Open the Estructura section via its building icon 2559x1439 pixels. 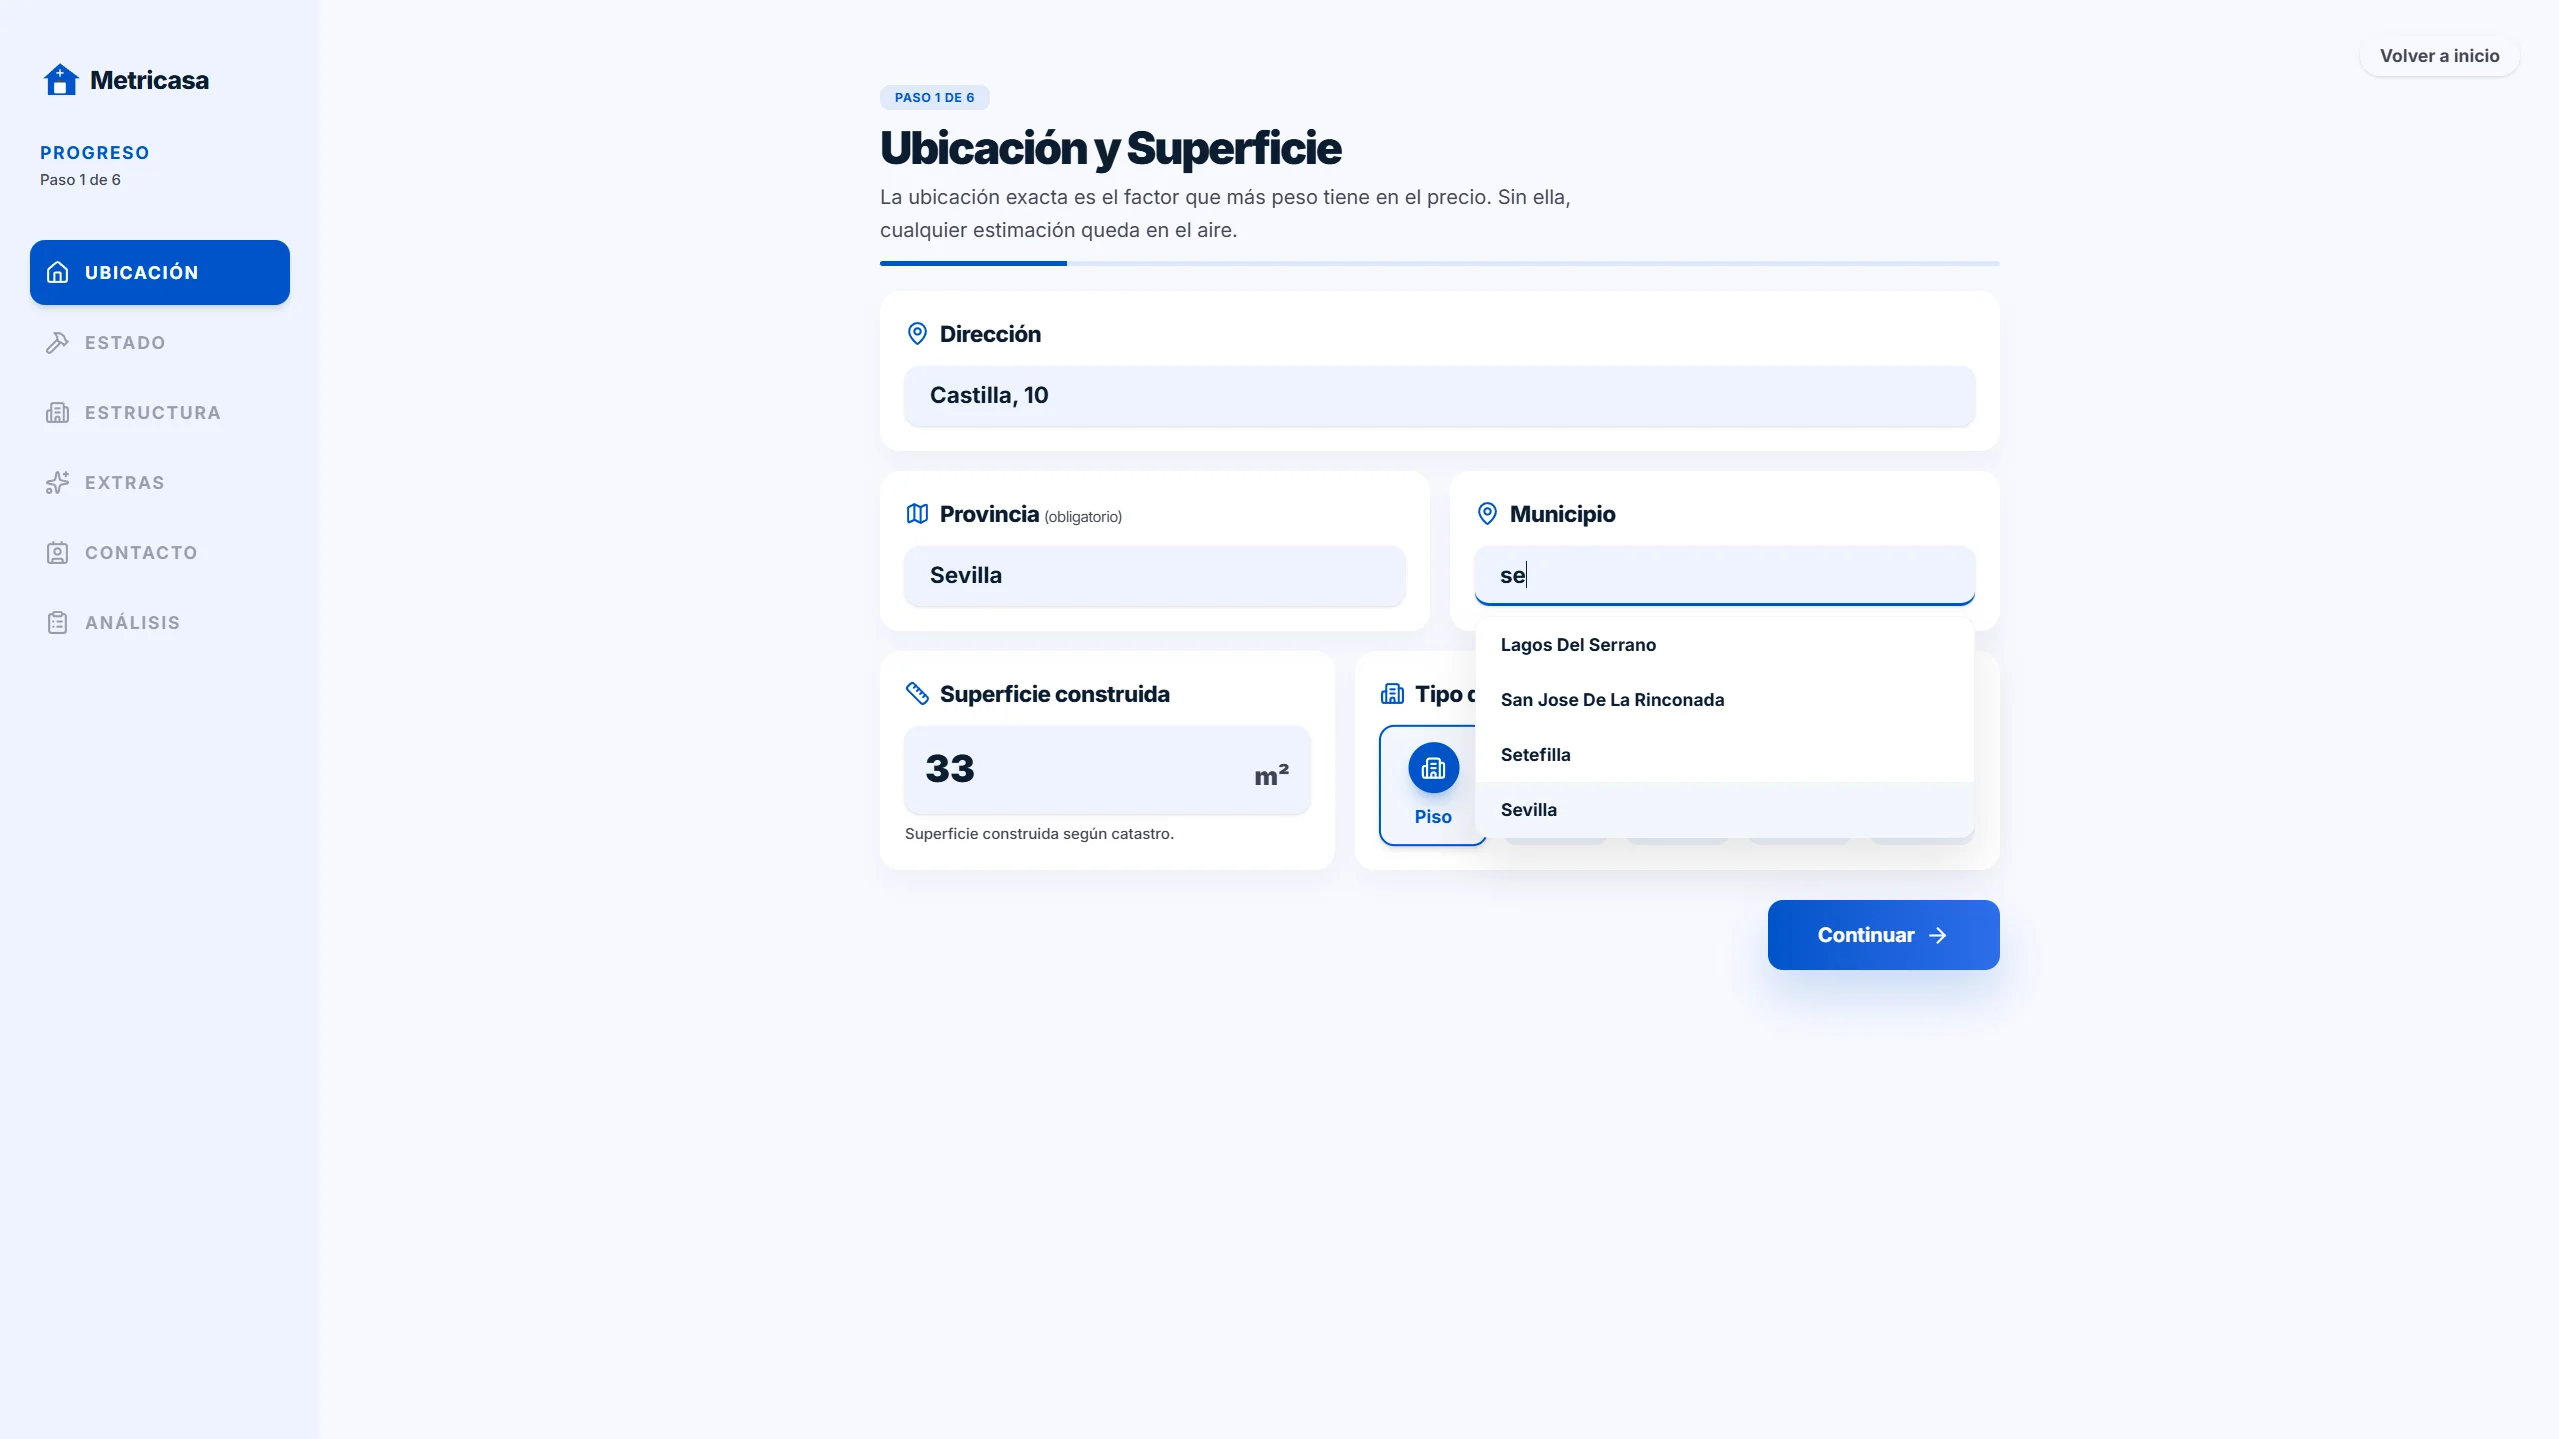click(x=57, y=412)
